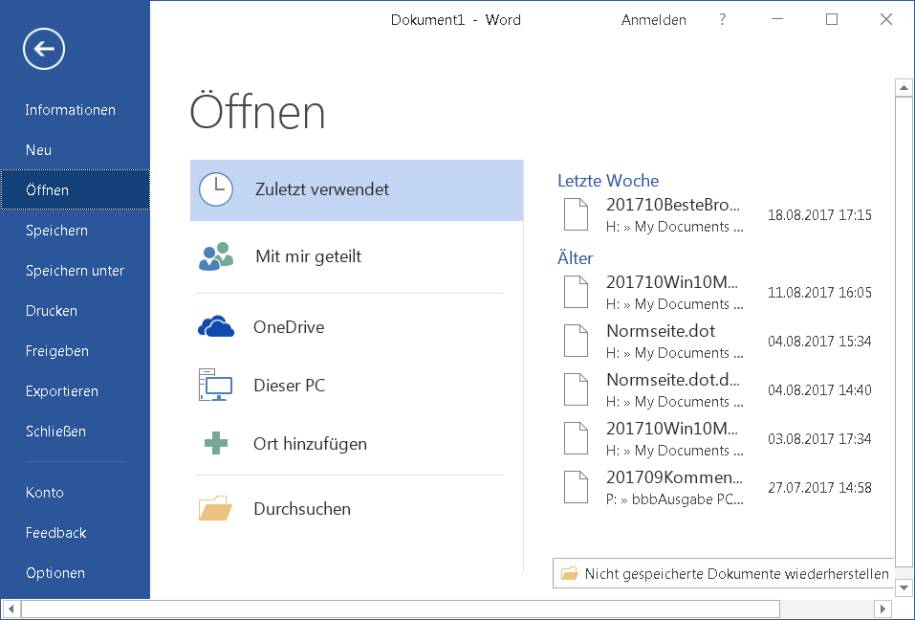Open the Durchsuchen folder icon
915x620 pixels.
coord(215,509)
